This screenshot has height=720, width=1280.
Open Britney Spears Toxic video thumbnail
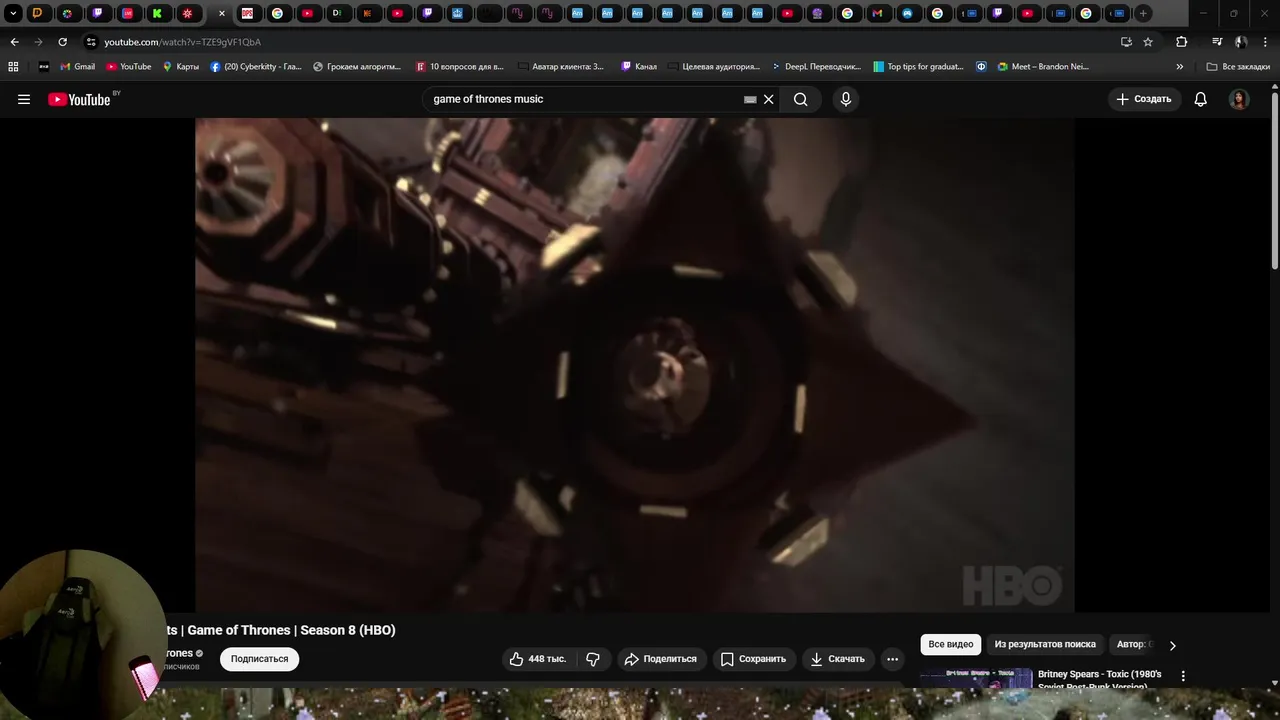coord(976,678)
